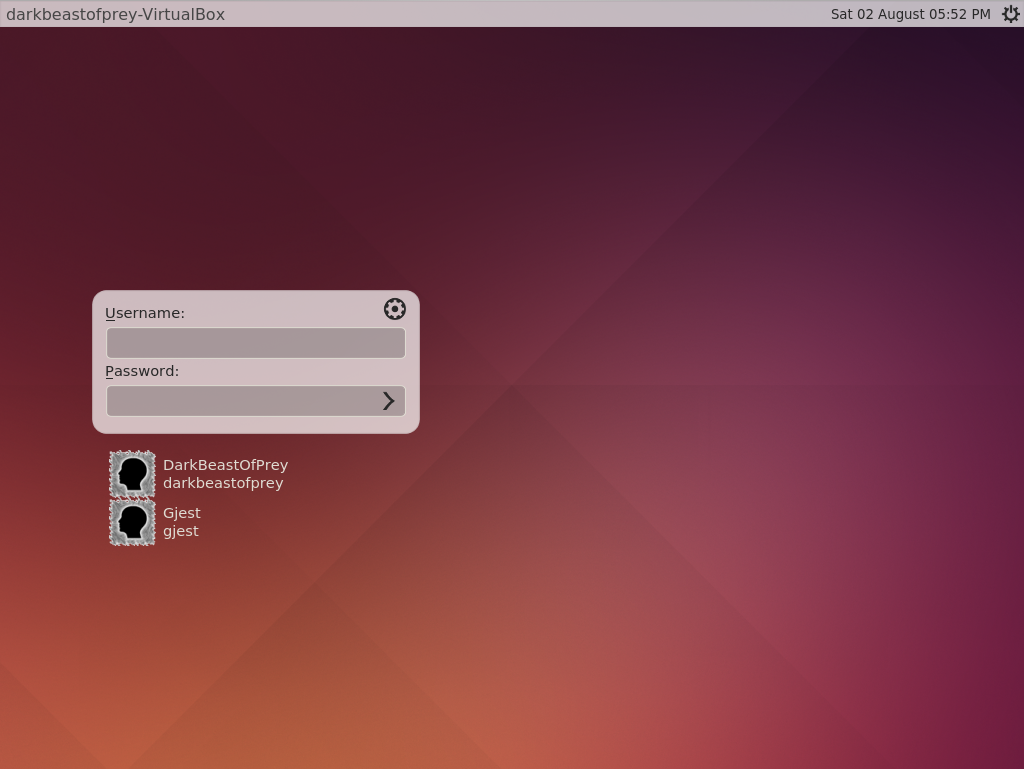Focus the Username input field

tap(256, 343)
